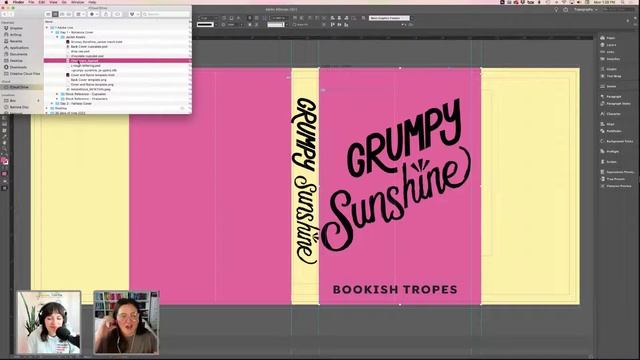The height and width of the screenshot is (360, 640).
Task: Click the stroke style preview in control bar
Action: pyautogui.click(x=205, y=24)
